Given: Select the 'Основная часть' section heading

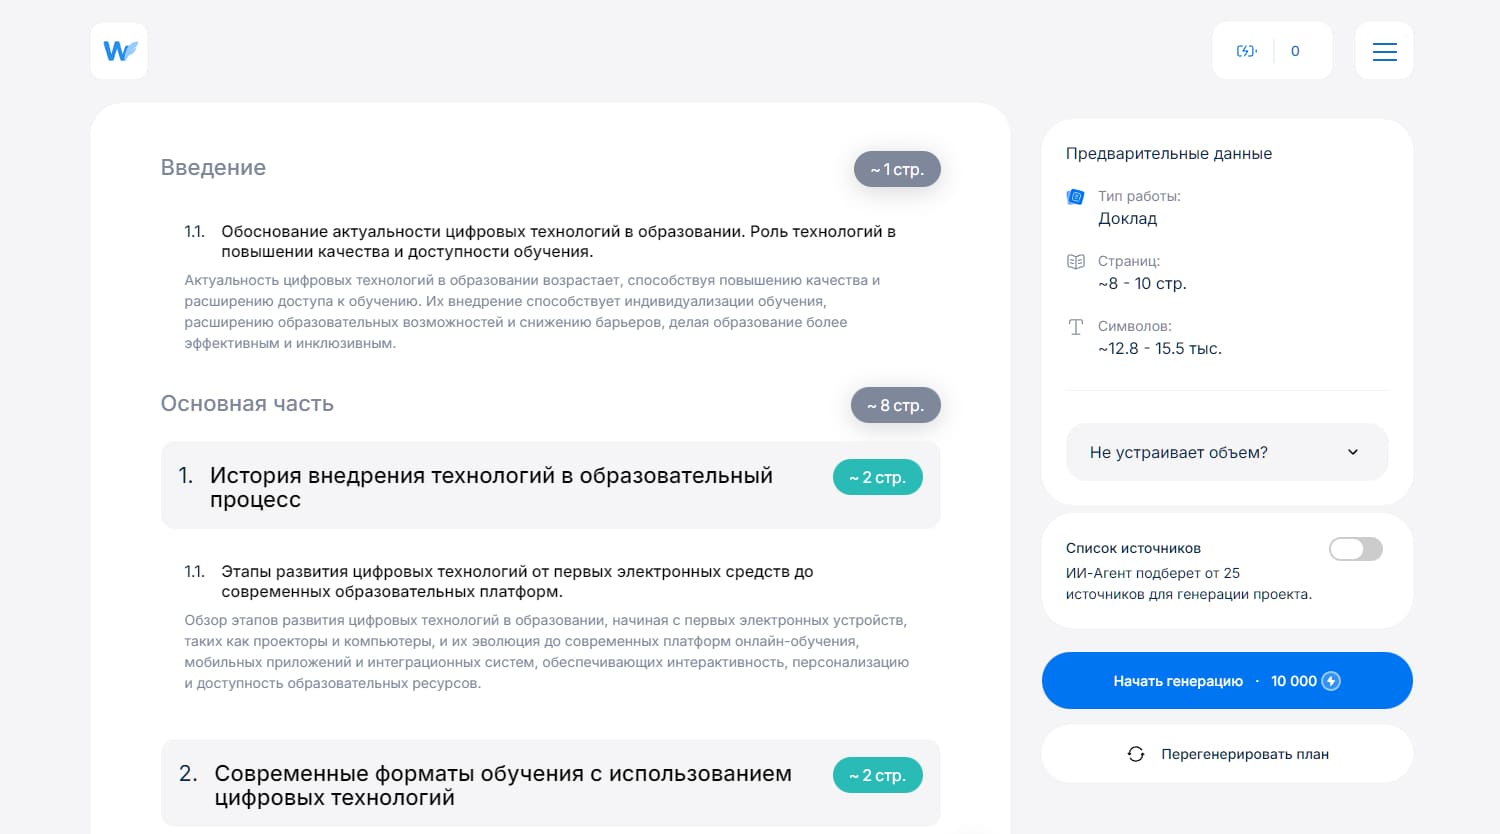Looking at the screenshot, I should (x=247, y=403).
